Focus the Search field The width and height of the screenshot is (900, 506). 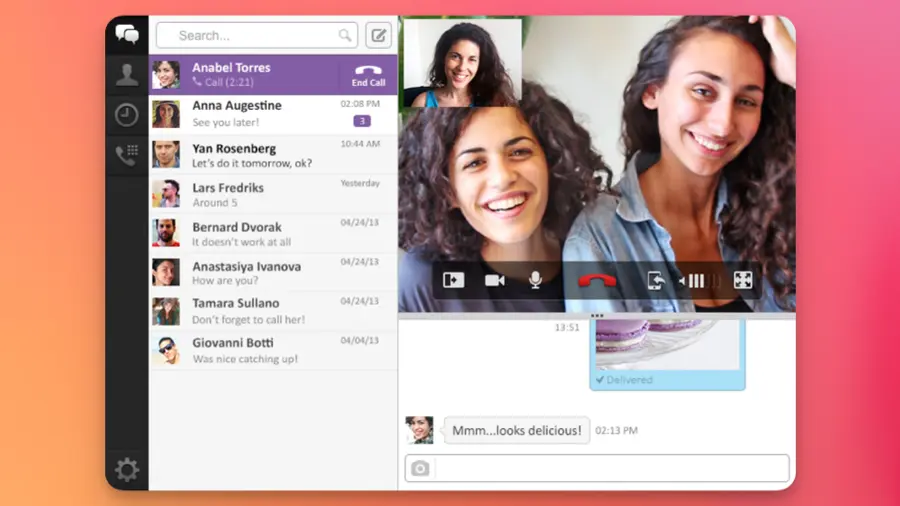(x=257, y=36)
